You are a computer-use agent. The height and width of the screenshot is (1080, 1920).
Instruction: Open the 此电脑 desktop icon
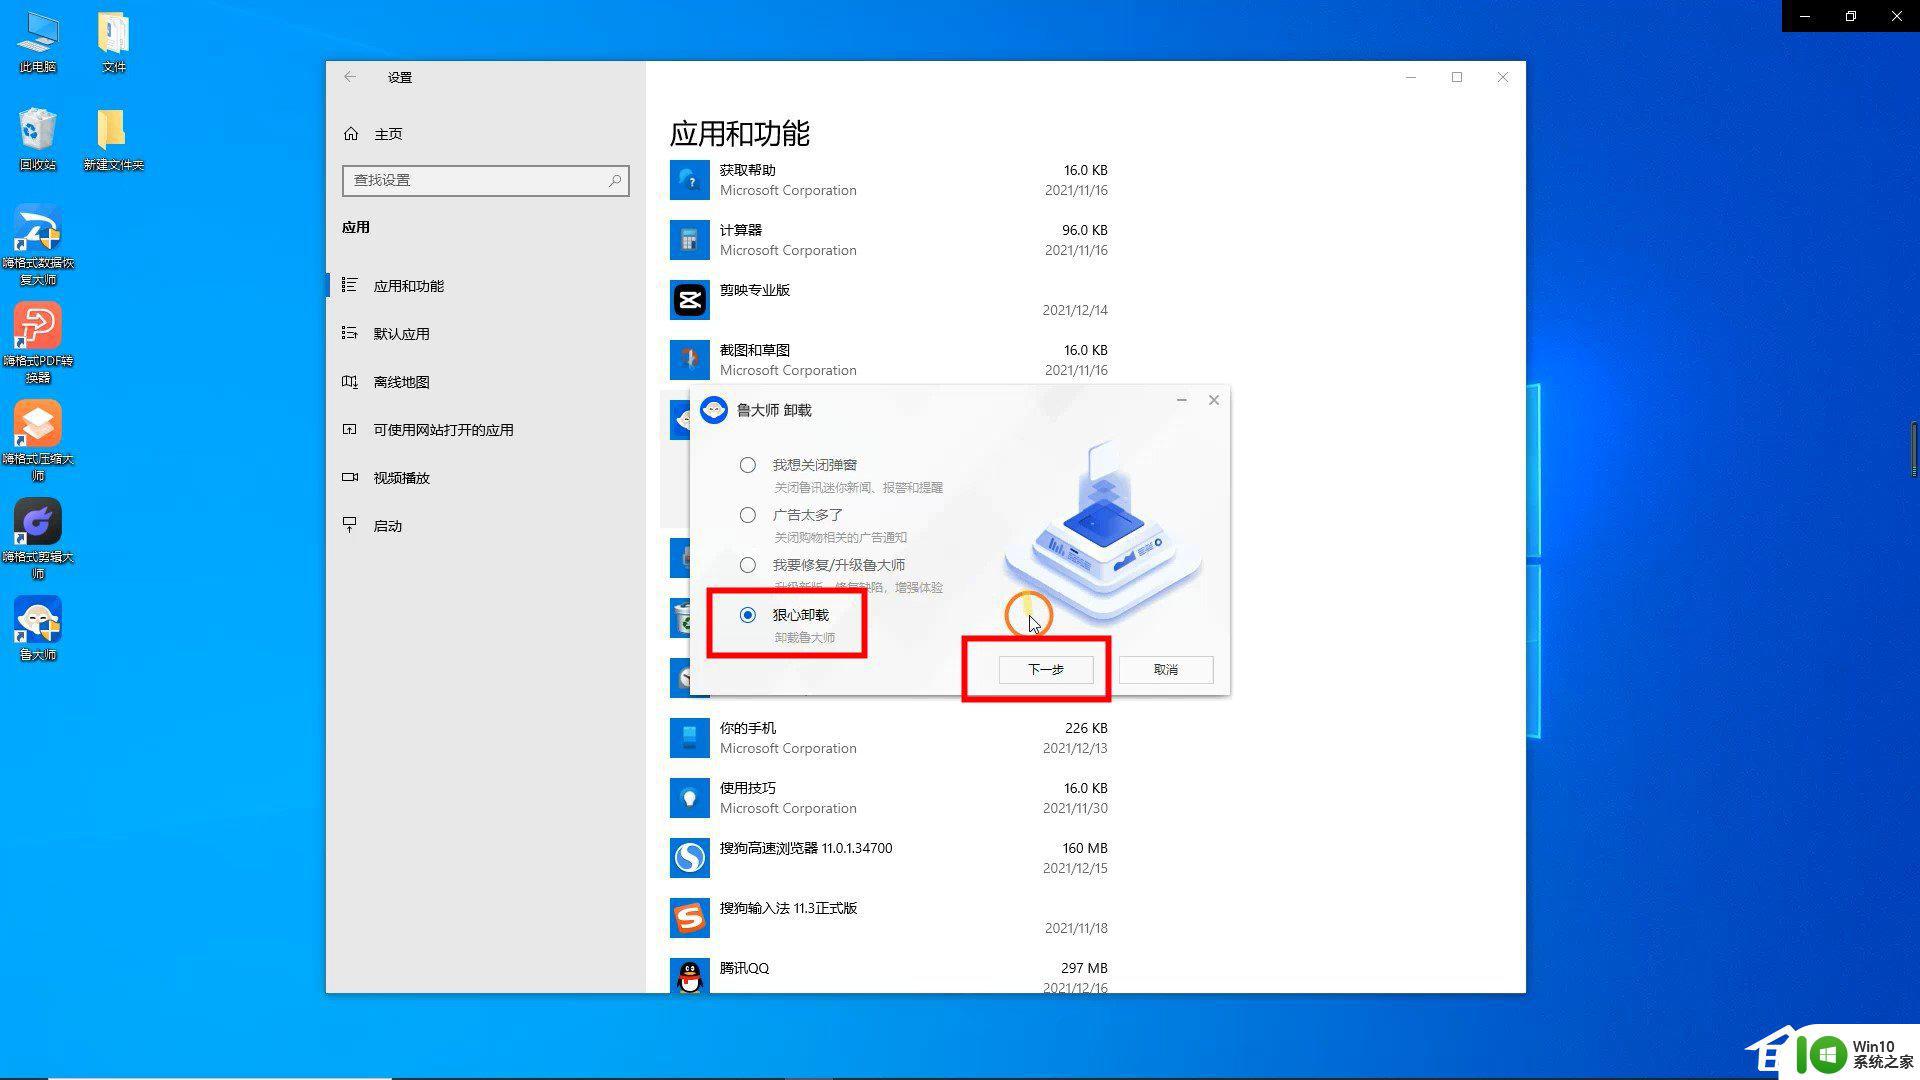(x=38, y=43)
